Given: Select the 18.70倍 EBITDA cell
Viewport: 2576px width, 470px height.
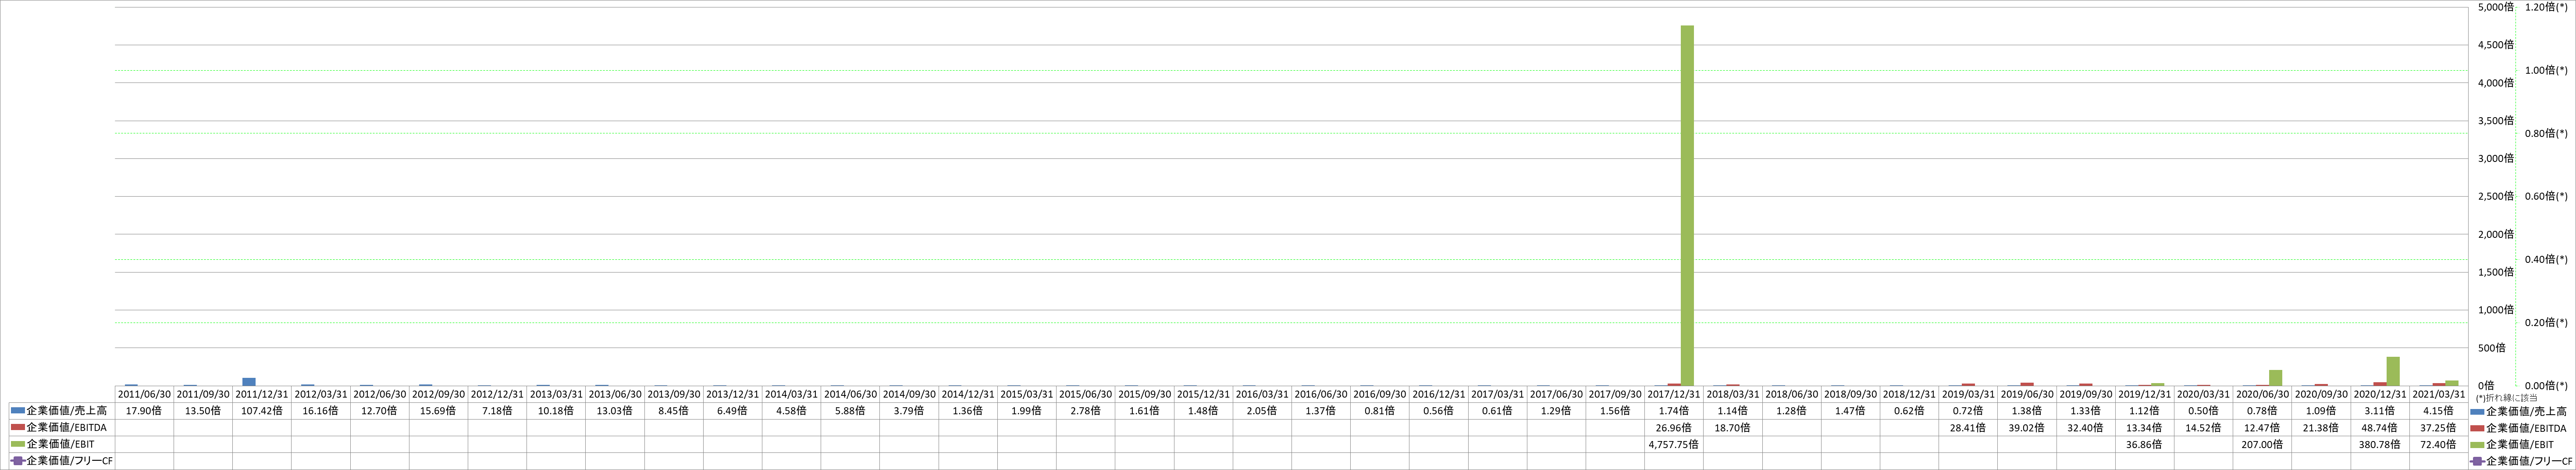Looking at the screenshot, I should coord(1734,428).
